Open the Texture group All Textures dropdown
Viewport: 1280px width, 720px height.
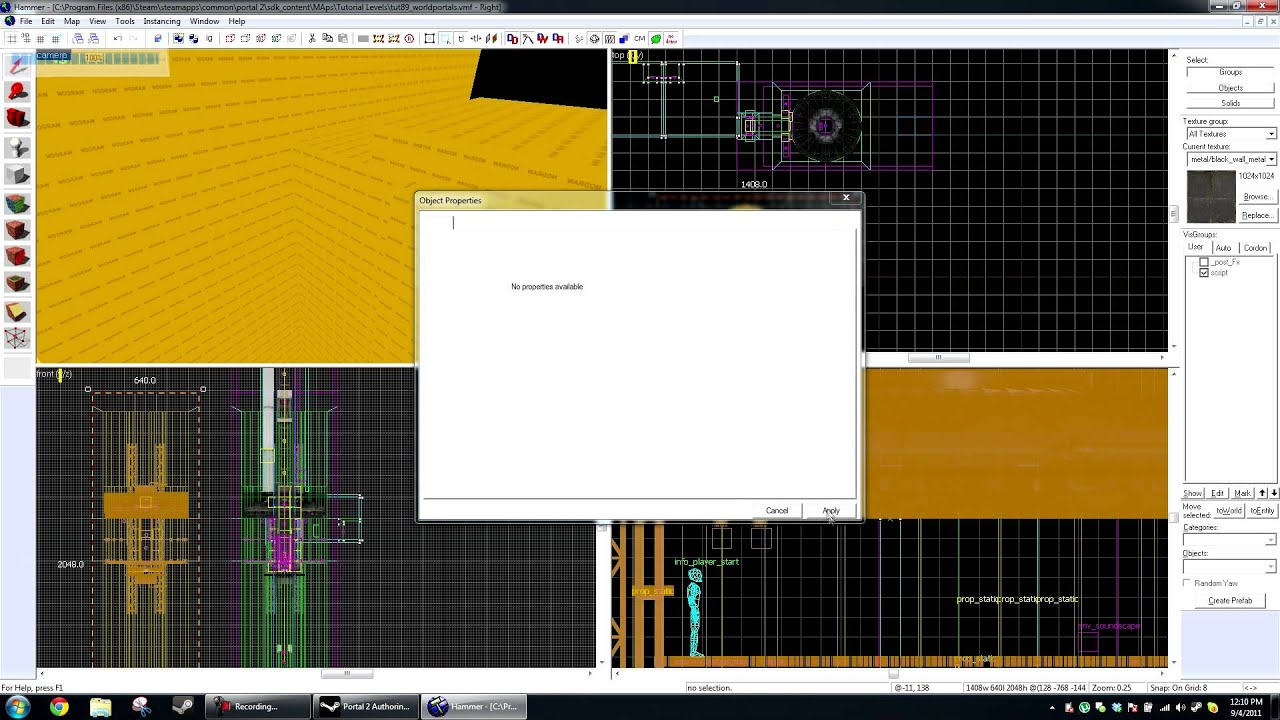[1231, 134]
